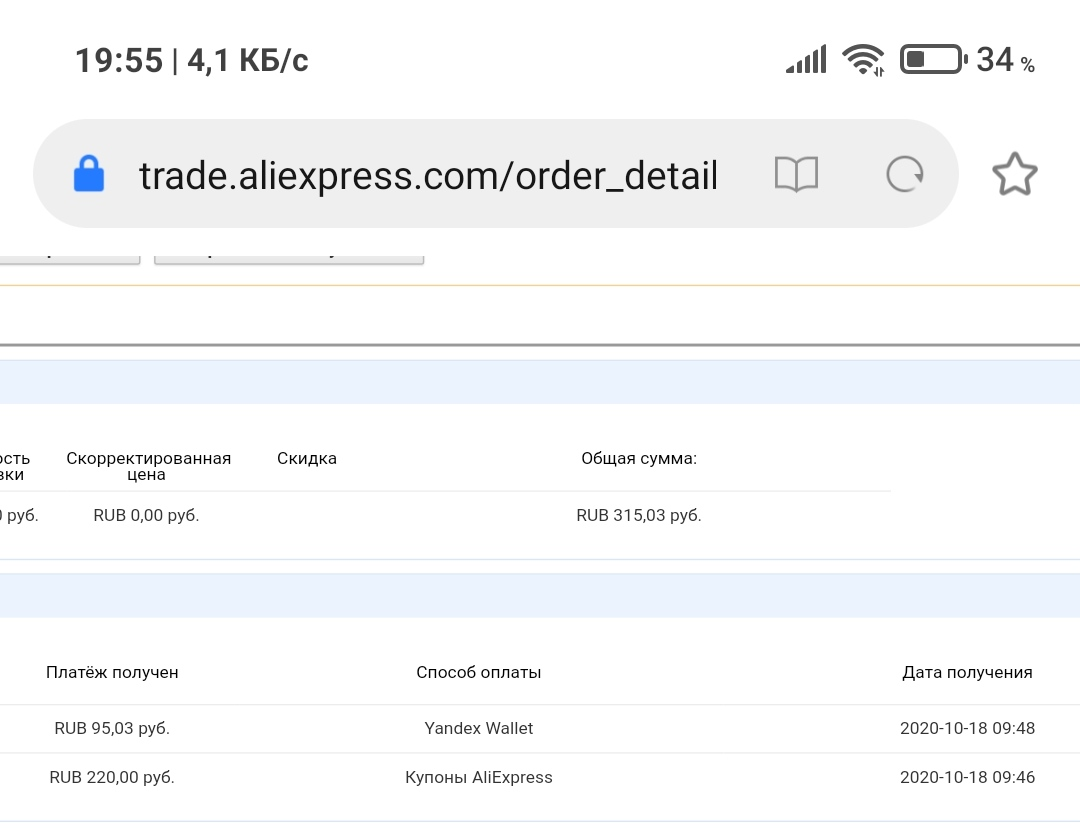
Task: Click the Способ оплаты column header
Action: (479, 672)
